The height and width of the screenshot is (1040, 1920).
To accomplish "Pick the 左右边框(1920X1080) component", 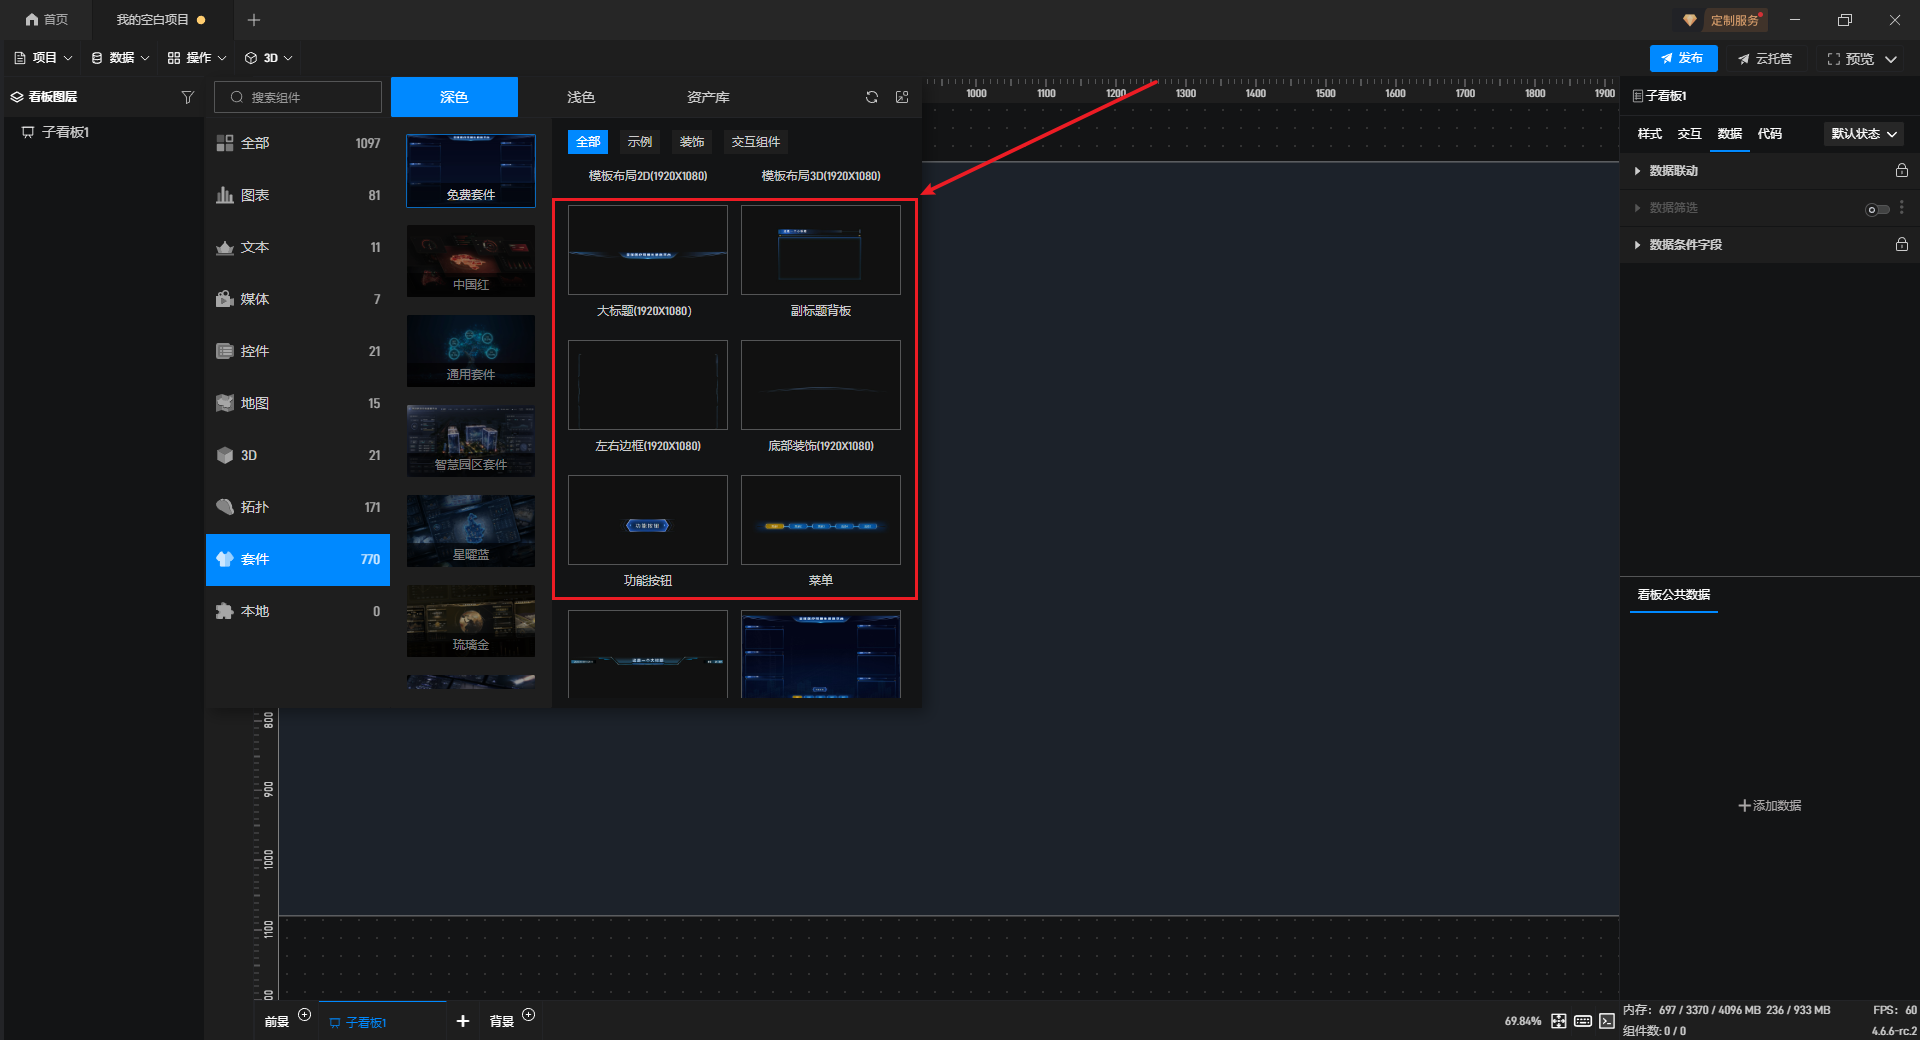I will click(648, 386).
